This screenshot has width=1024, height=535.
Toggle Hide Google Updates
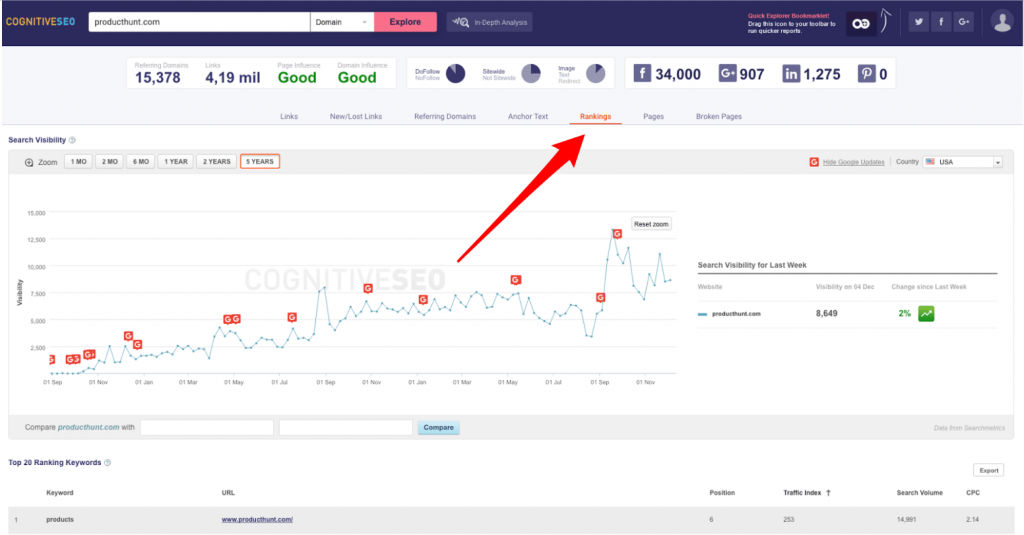click(x=853, y=162)
